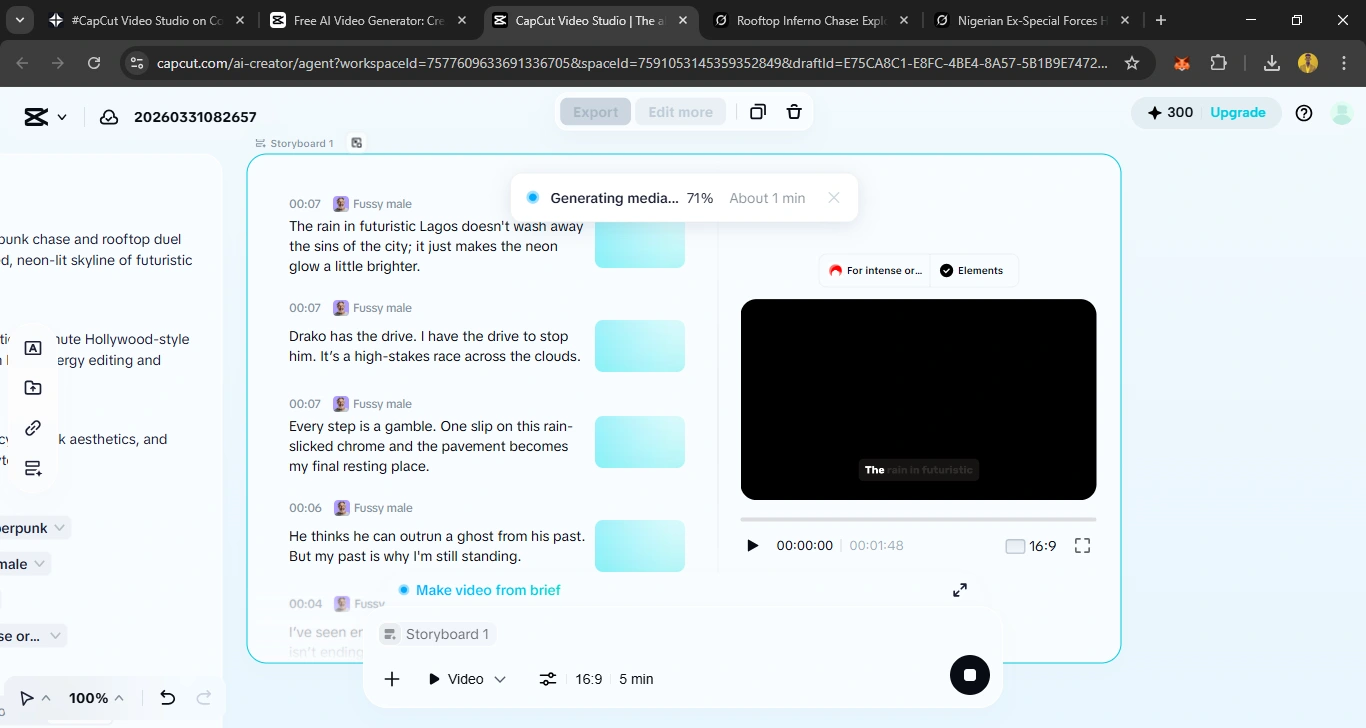Screen dimensions: 1366x728
Task: Delete storyboard with the trash icon
Action: (794, 112)
